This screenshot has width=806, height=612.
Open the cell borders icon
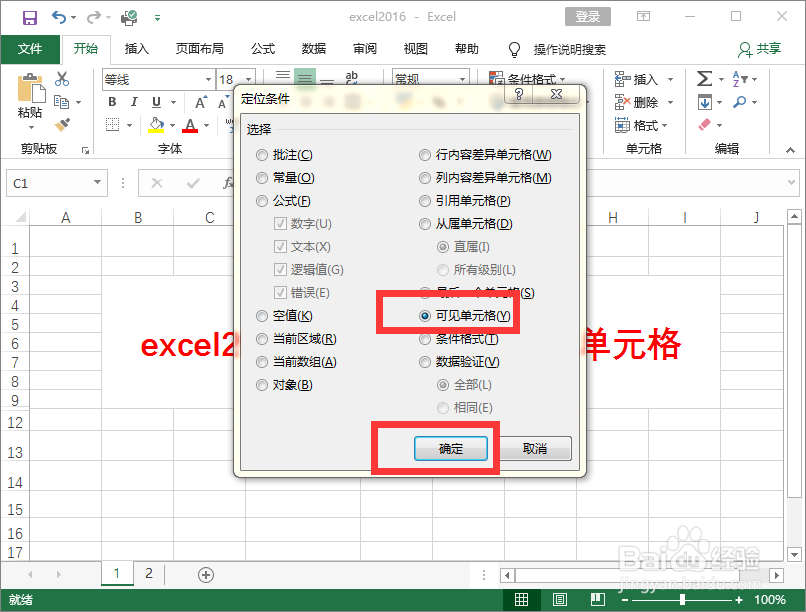(x=113, y=124)
